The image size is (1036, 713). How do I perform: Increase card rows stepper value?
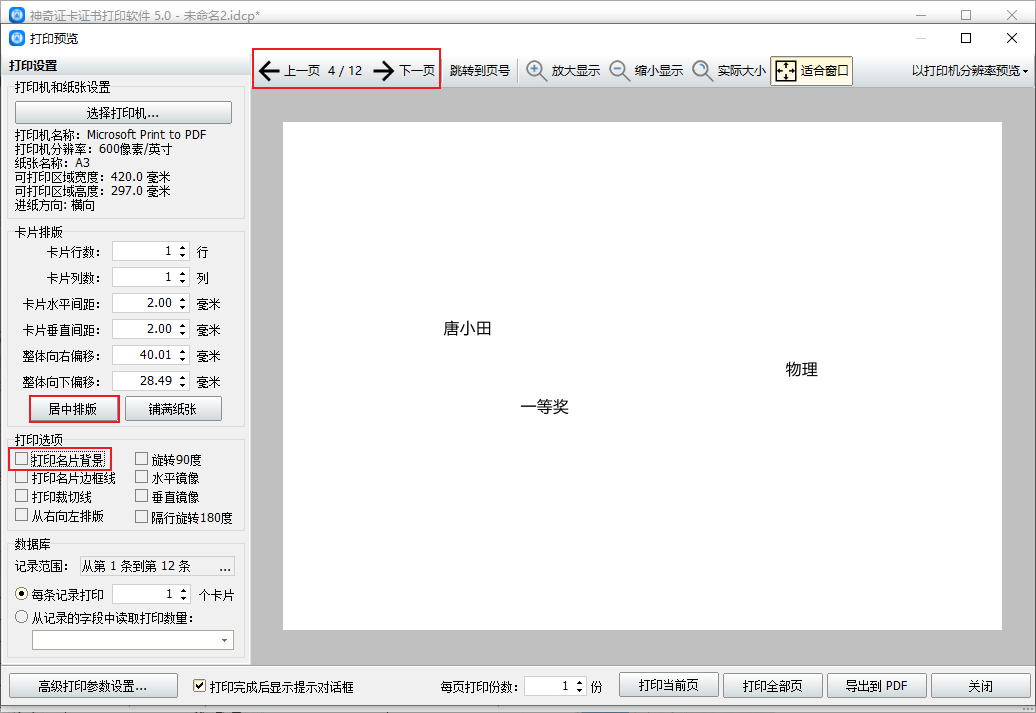[x=183, y=248]
